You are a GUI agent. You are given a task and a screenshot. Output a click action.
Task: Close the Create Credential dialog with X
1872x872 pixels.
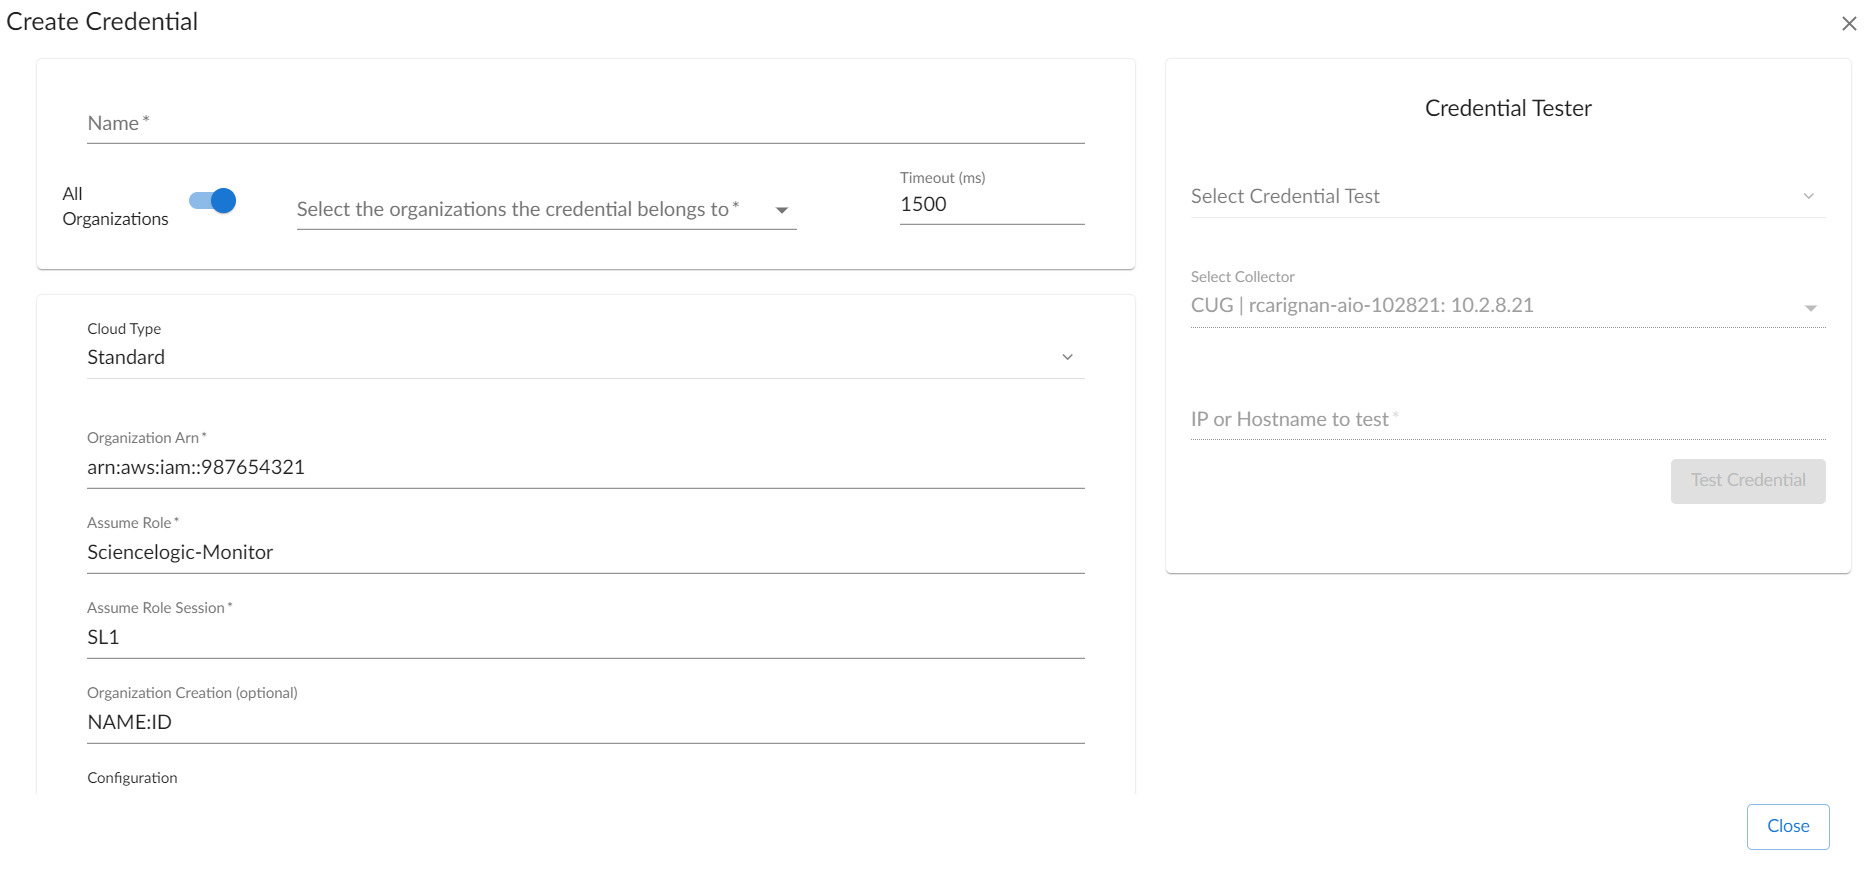(1849, 23)
